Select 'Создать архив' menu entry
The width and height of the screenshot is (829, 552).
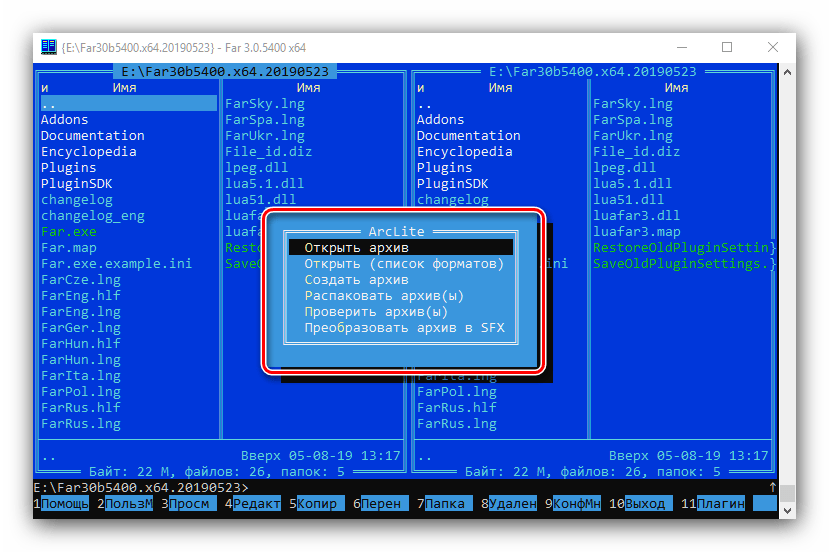point(356,280)
